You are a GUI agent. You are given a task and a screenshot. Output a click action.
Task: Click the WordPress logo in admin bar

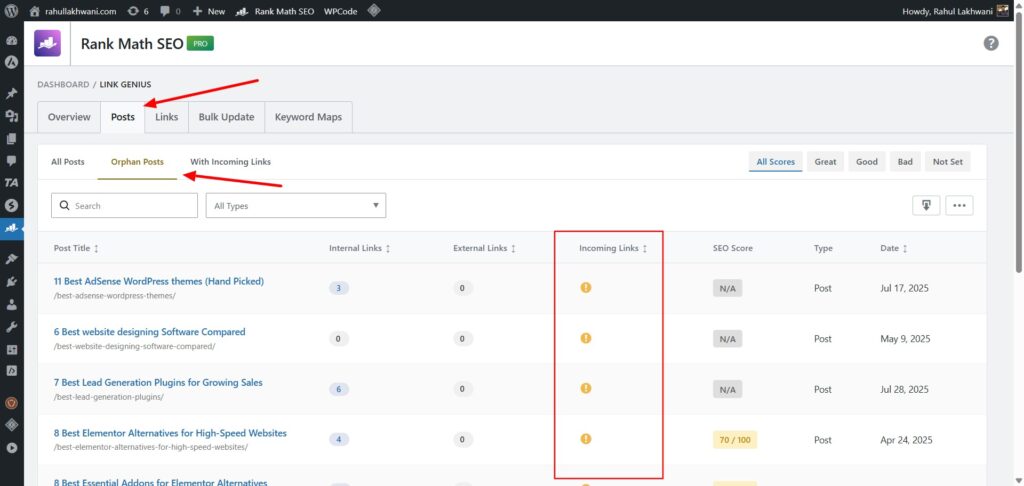click(11, 10)
